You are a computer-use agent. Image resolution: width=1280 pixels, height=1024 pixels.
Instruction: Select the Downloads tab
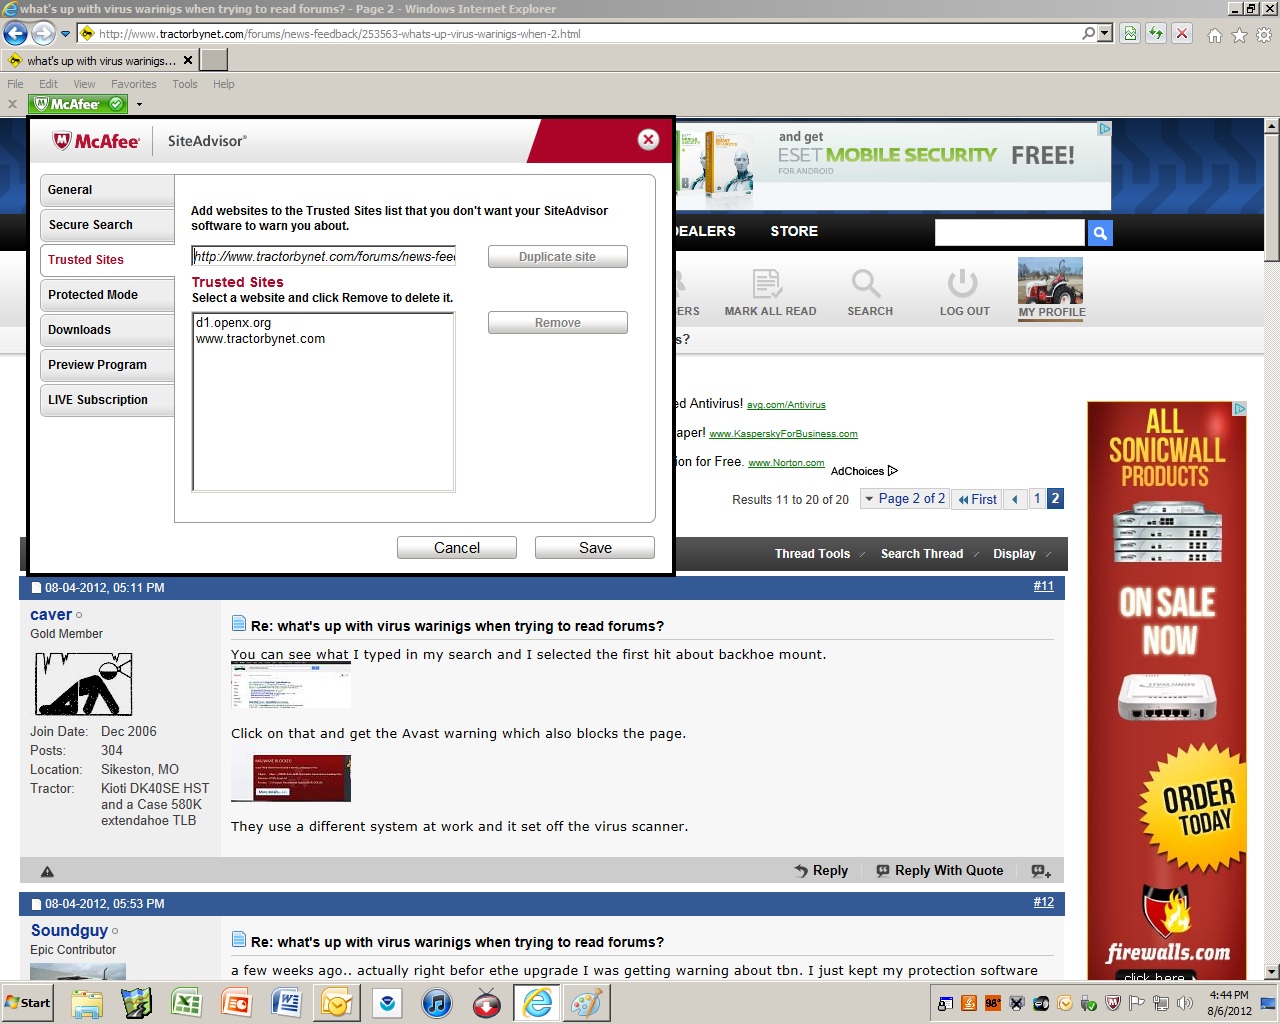pyautogui.click(x=108, y=330)
